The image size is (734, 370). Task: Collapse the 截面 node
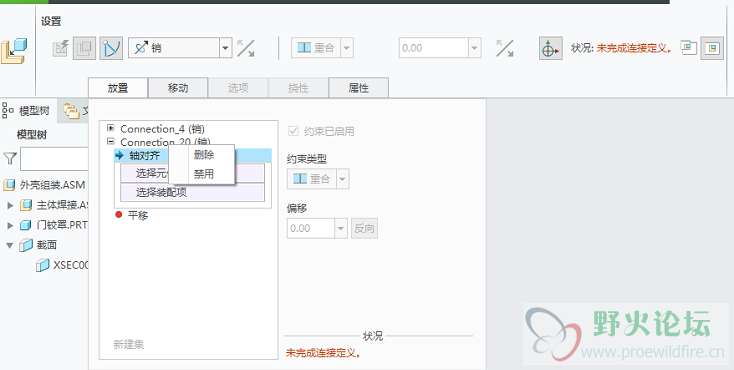pos(10,245)
